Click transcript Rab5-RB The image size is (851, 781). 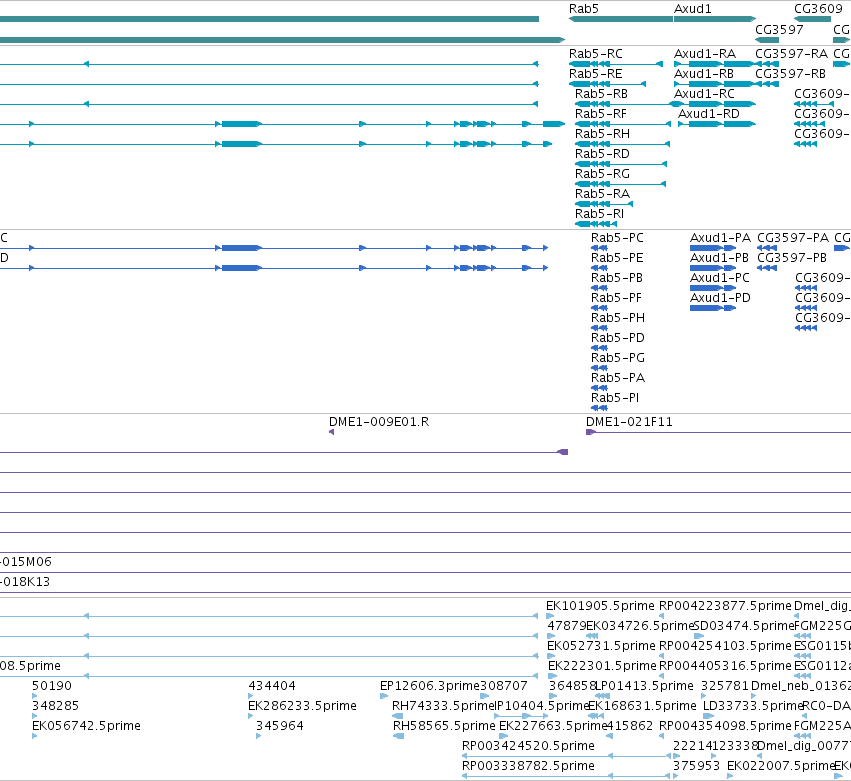point(601,94)
